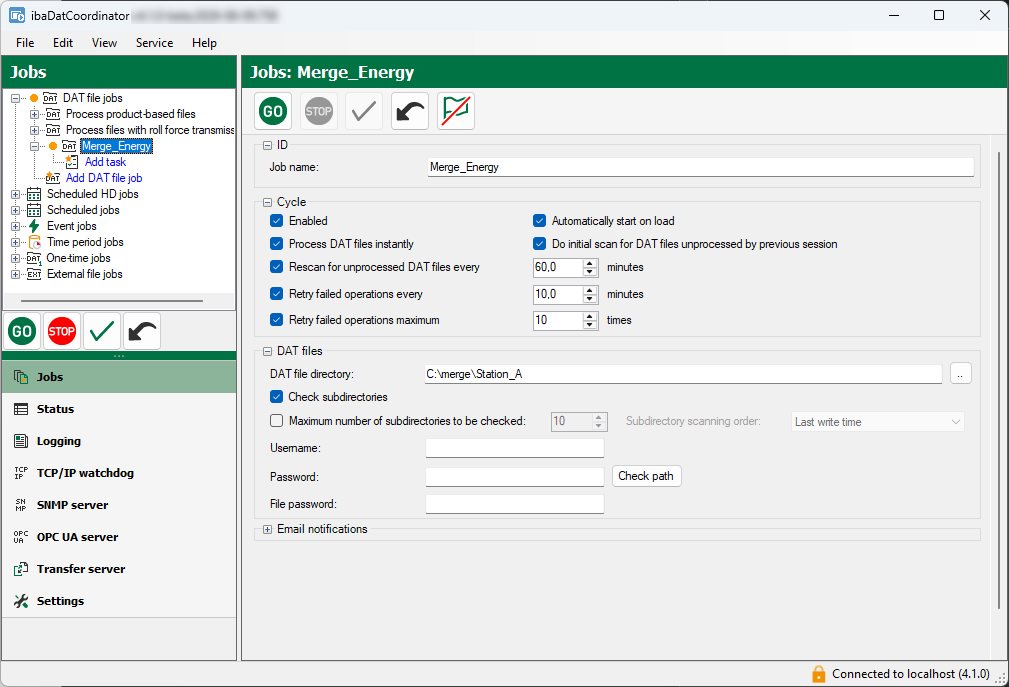Open the File menu
Screen dimensions: 1009x687
coord(25,42)
